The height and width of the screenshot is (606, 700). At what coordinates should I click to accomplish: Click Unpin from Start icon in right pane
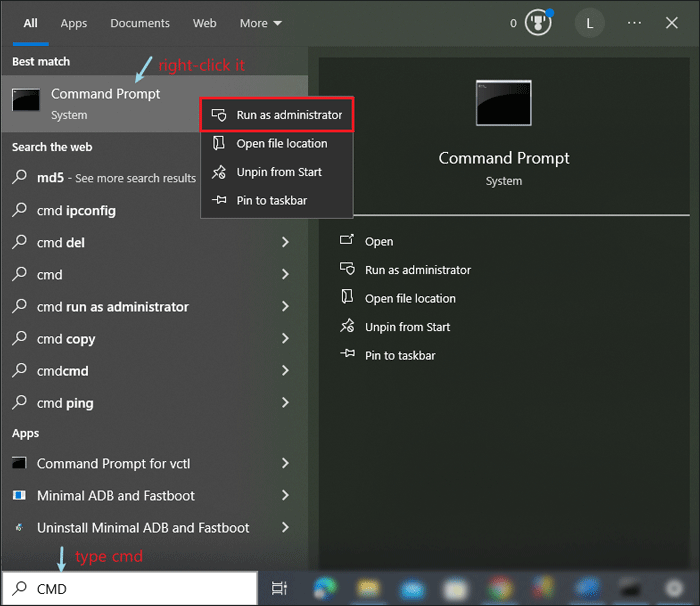[x=347, y=326]
